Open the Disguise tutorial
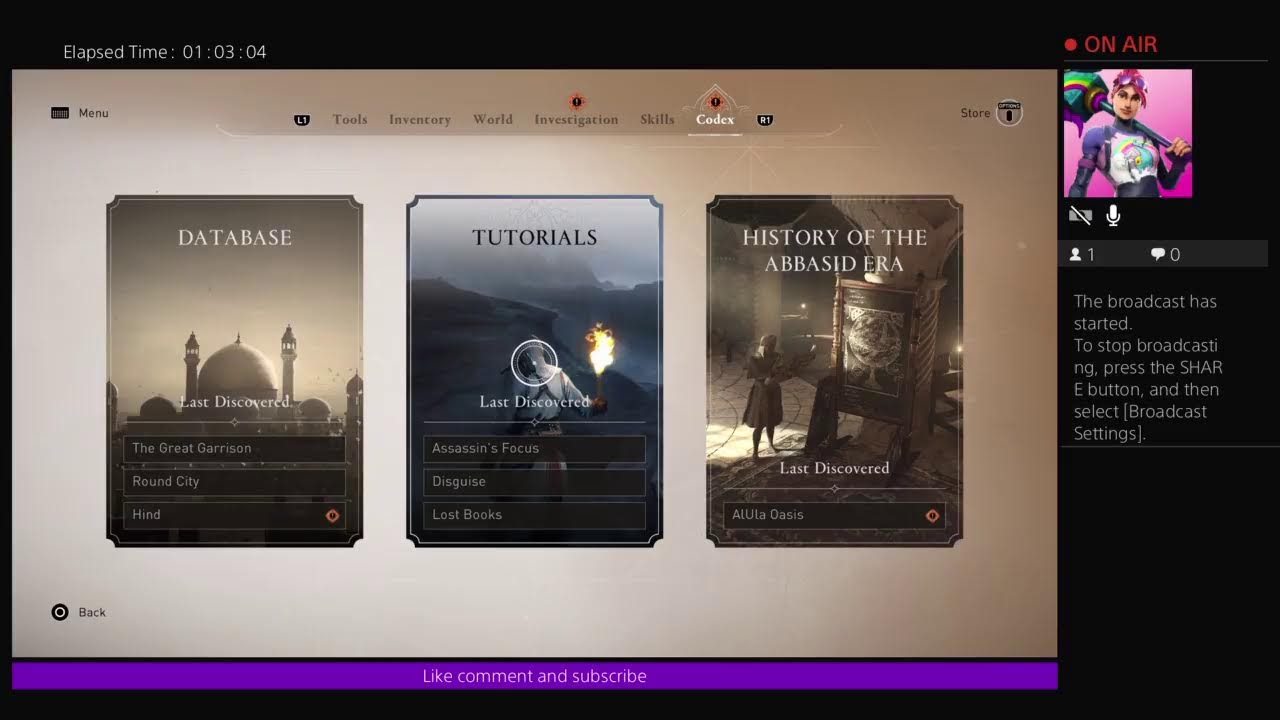The height and width of the screenshot is (720, 1280). point(534,481)
